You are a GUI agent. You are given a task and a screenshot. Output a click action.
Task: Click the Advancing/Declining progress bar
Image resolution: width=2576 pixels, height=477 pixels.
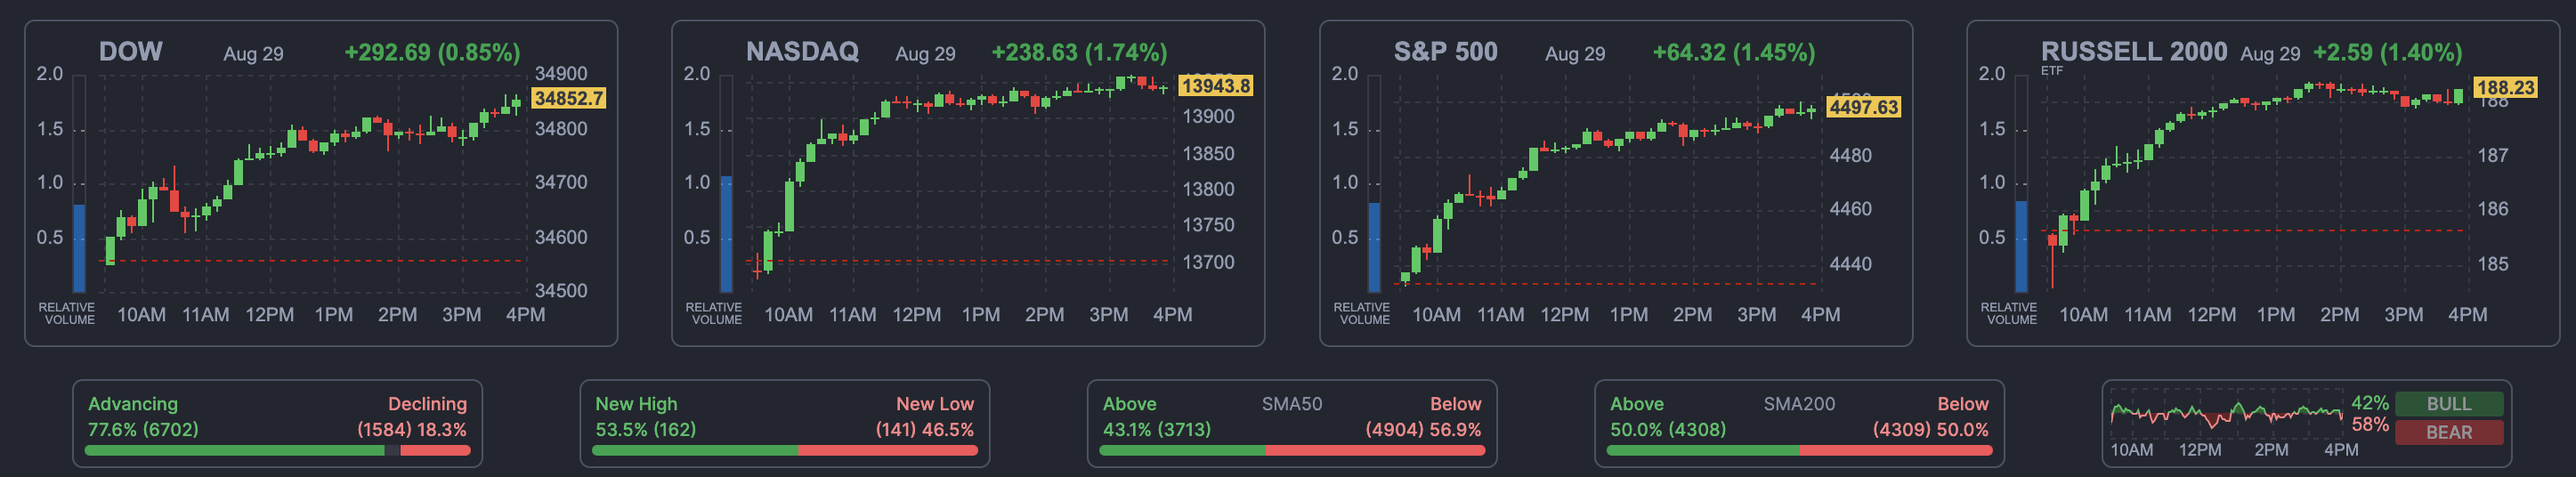pos(277,450)
